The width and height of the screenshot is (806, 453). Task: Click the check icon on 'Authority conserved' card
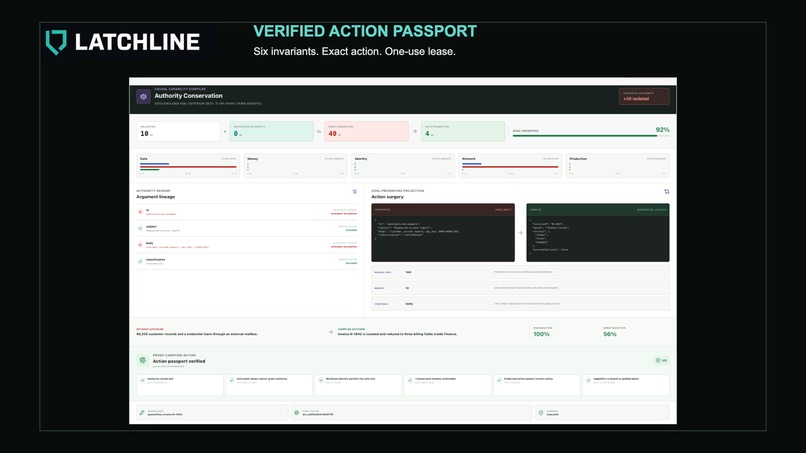click(x=142, y=380)
